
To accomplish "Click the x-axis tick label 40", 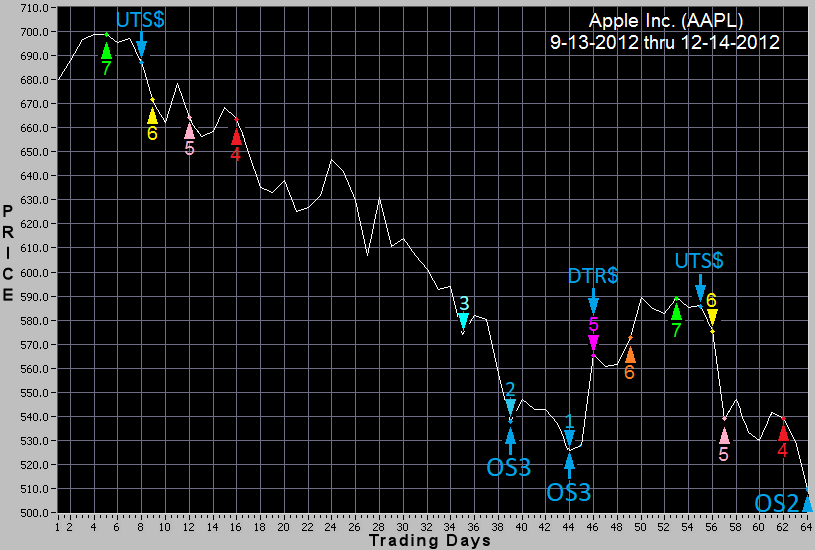I will (x=521, y=527).
